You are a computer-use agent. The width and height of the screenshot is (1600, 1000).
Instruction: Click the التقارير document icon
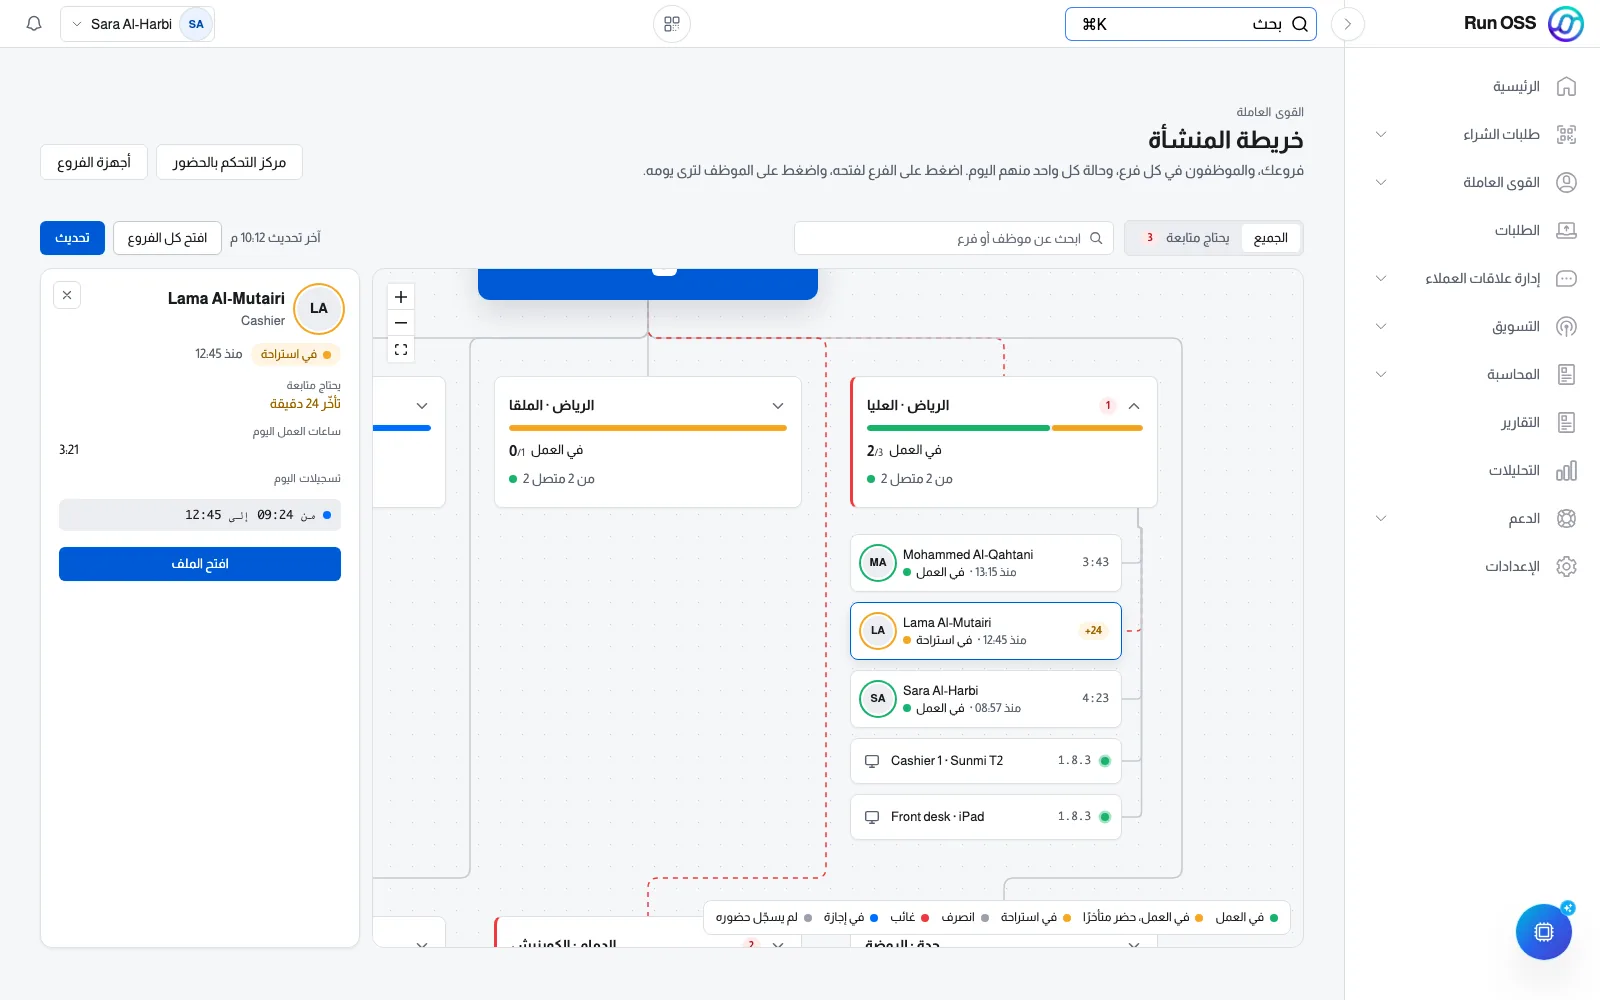1567,423
